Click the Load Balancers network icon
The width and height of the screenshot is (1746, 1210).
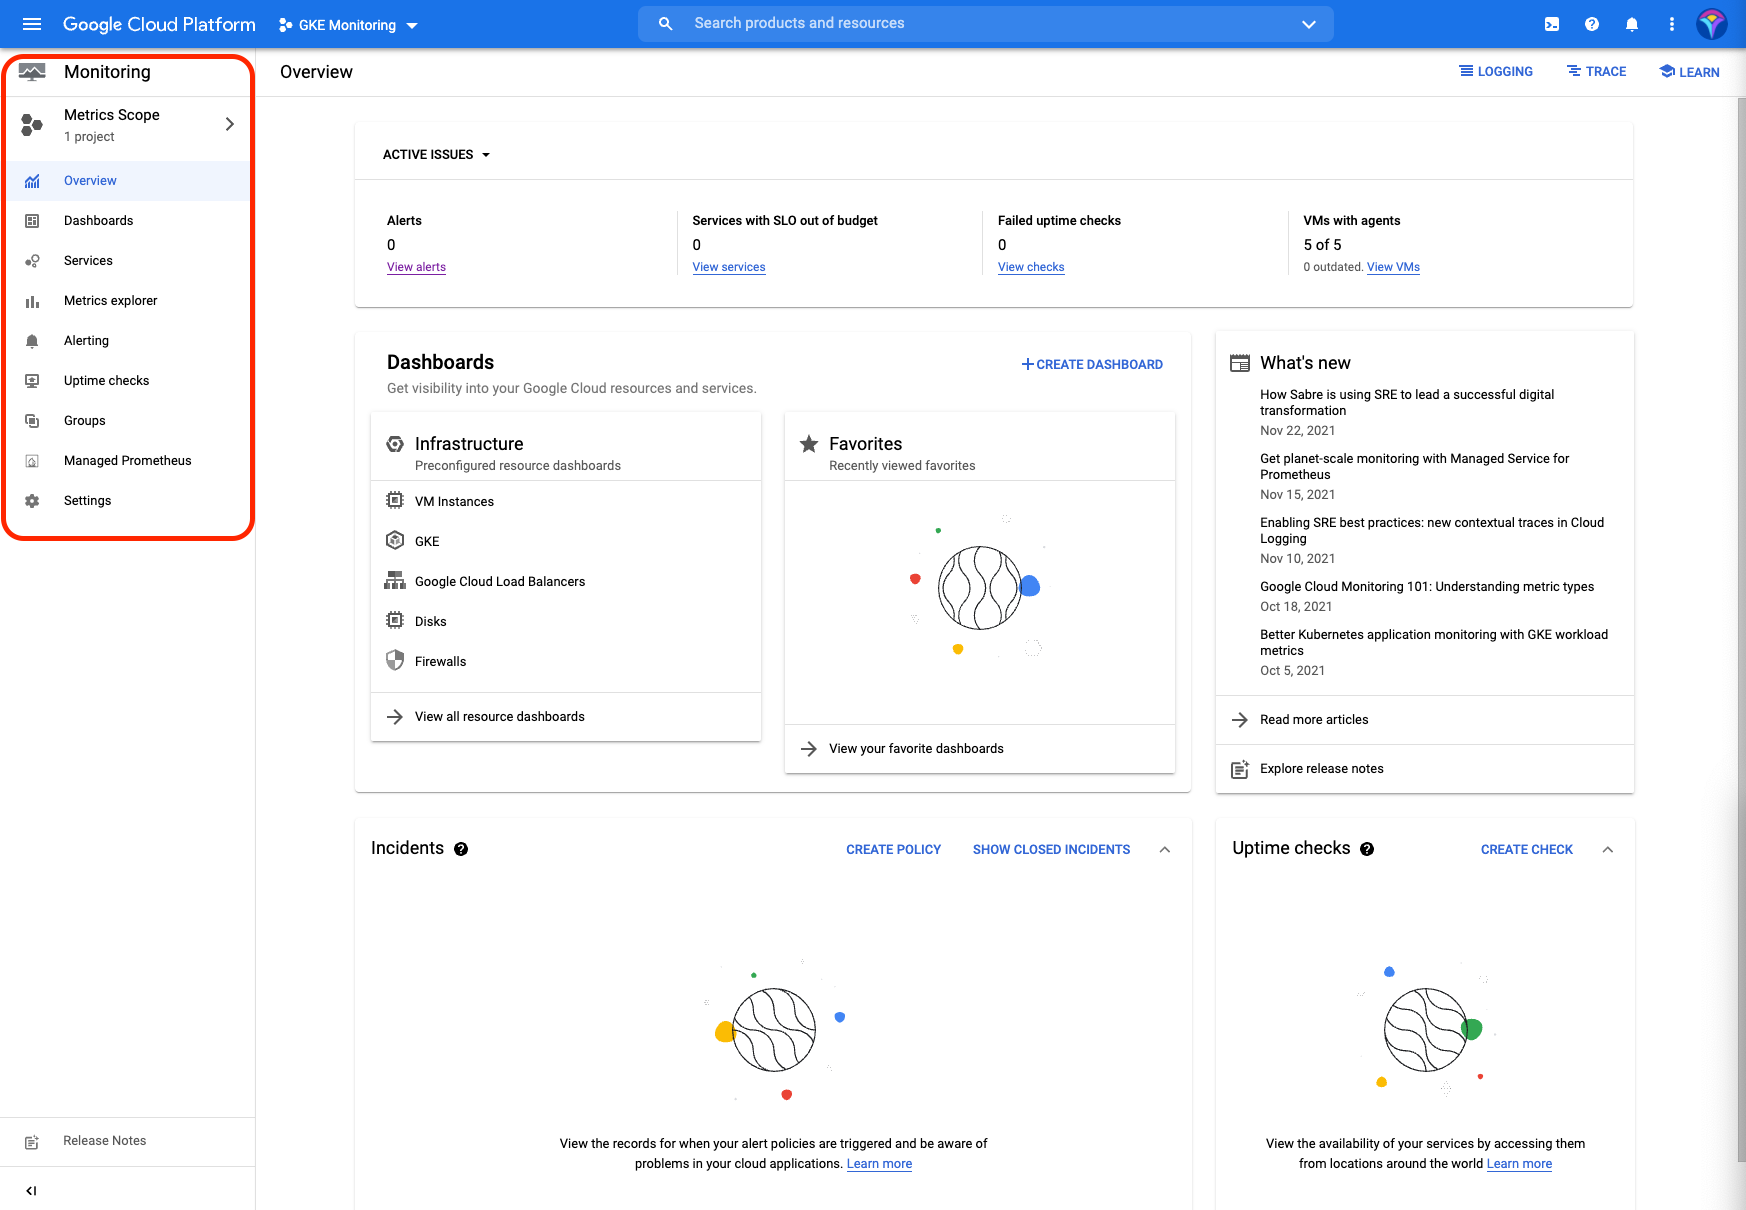395,580
